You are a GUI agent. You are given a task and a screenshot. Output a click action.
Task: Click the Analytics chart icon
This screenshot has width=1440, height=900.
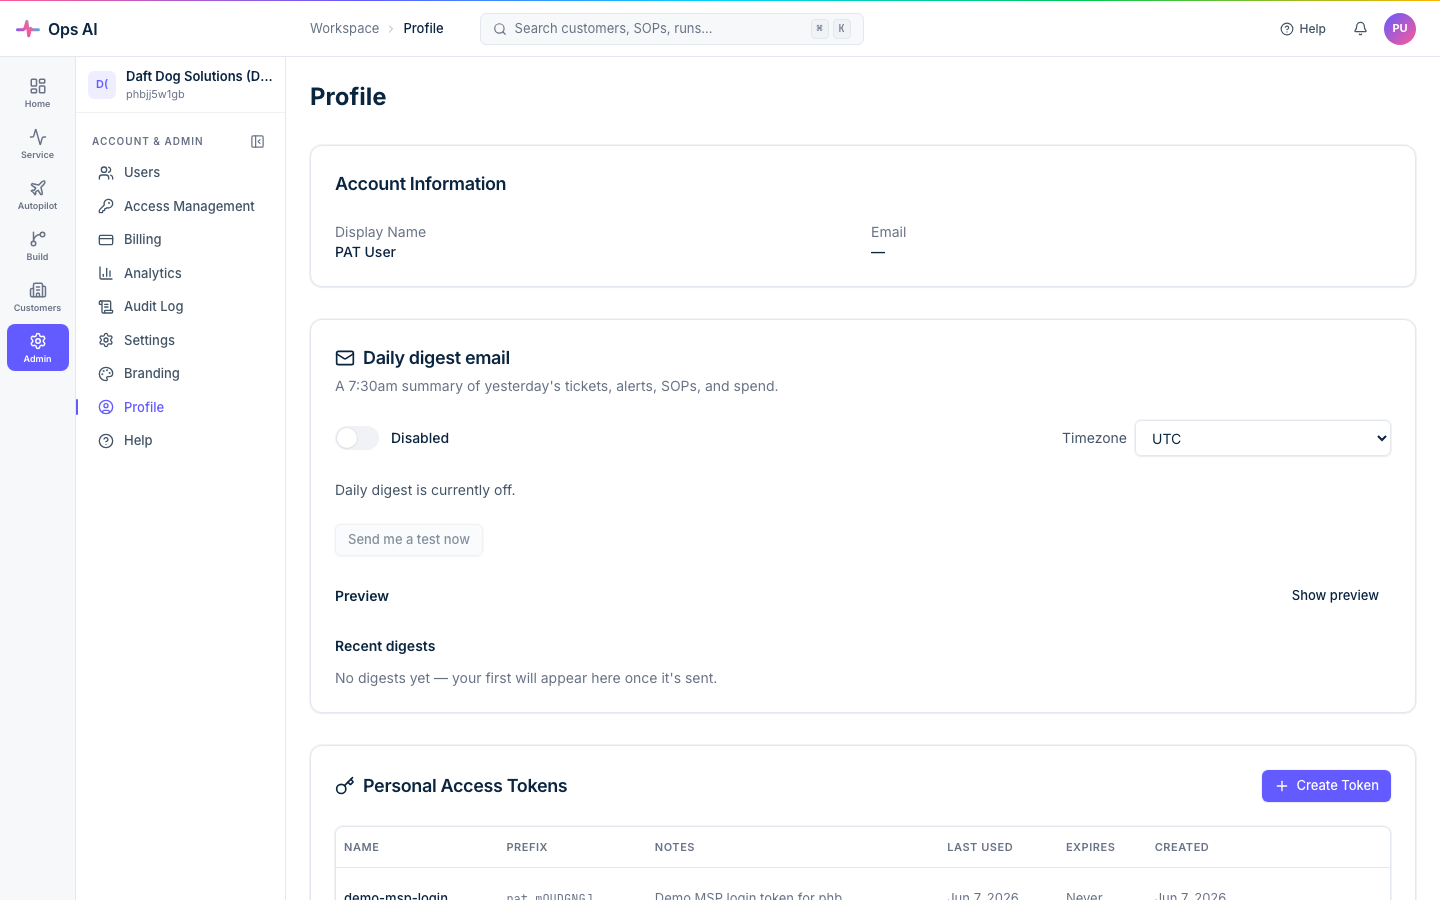[106, 273]
